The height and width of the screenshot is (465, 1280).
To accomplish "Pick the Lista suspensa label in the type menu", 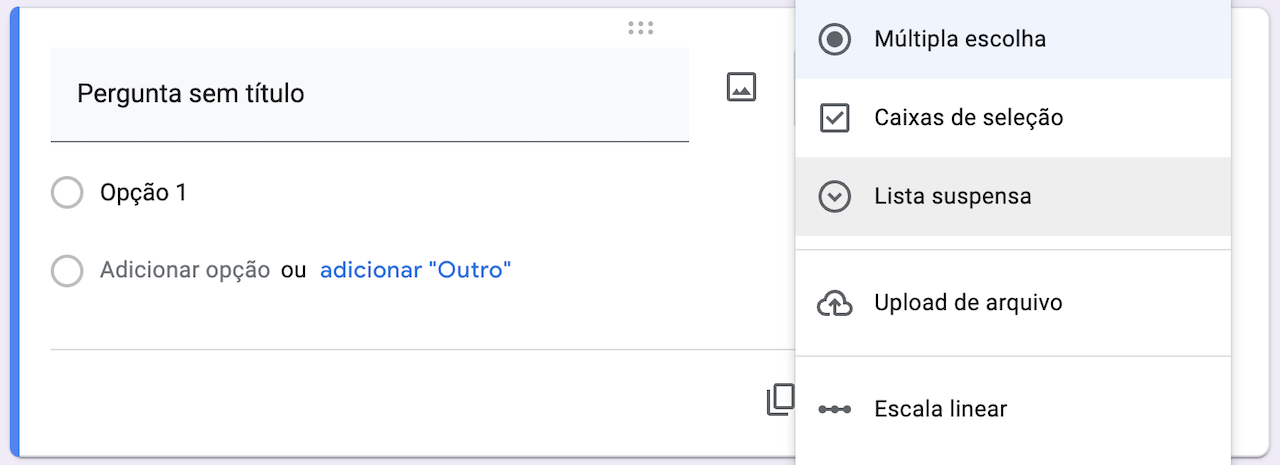I will point(952,197).
